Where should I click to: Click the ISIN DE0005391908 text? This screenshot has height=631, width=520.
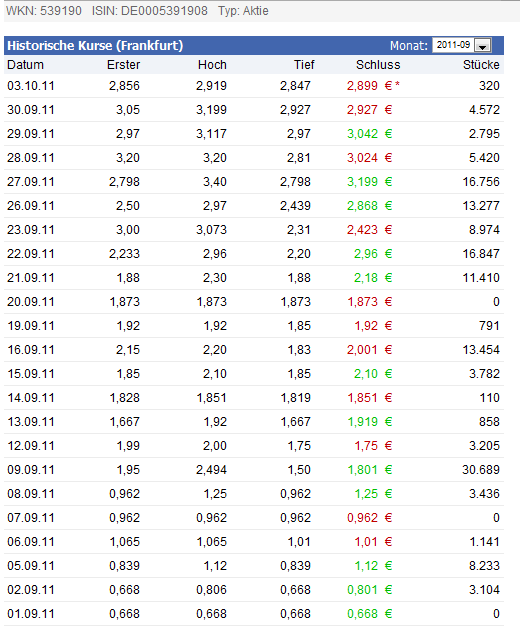coord(150,11)
